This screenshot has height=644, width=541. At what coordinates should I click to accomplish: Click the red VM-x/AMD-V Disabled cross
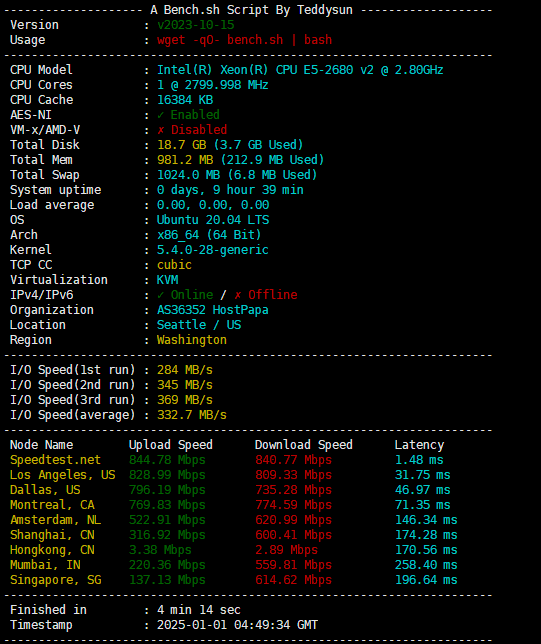(x=161, y=130)
